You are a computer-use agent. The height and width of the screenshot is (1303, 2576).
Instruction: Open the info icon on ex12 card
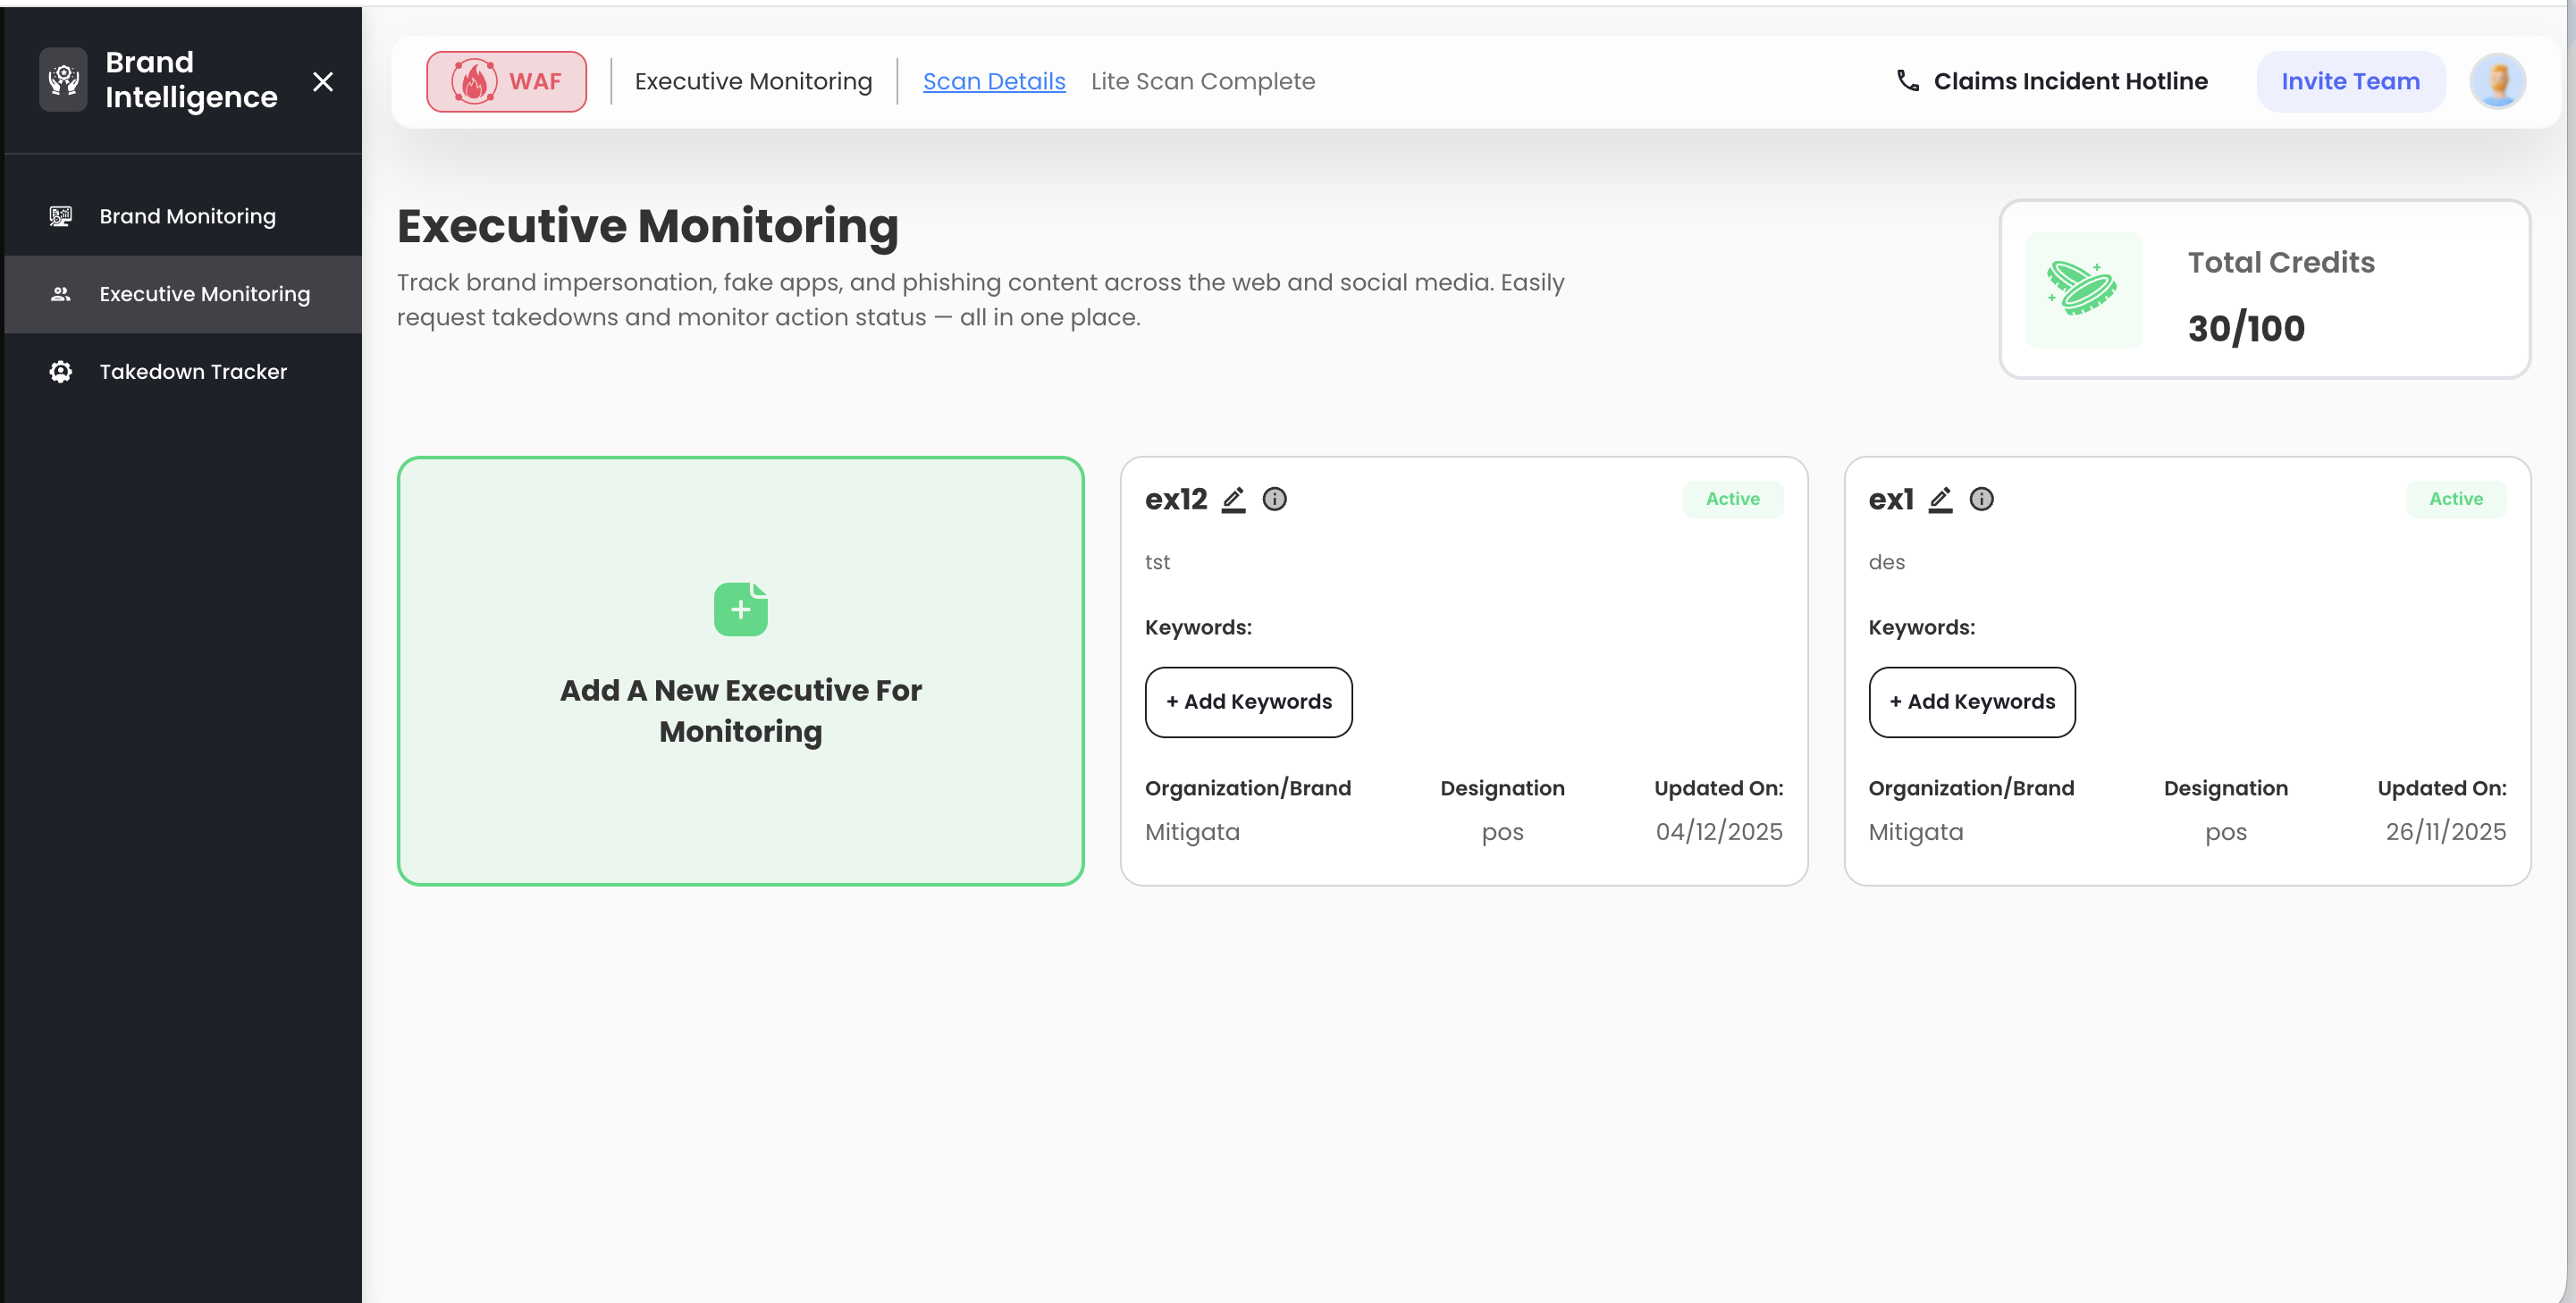[1275, 499]
